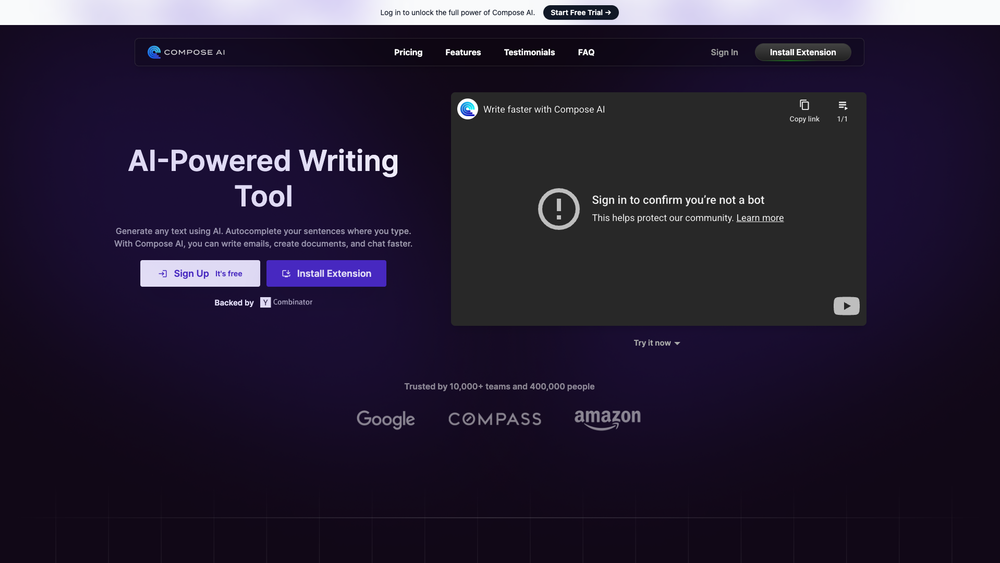This screenshot has width=1000, height=563.
Task: Open video title Write faster with Compose AI
Action: tap(544, 109)
